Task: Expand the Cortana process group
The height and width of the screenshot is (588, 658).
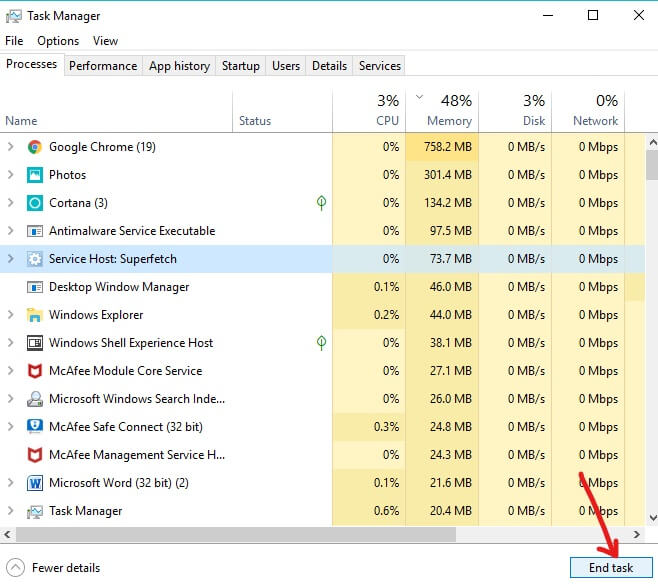Action: (11, 203)
